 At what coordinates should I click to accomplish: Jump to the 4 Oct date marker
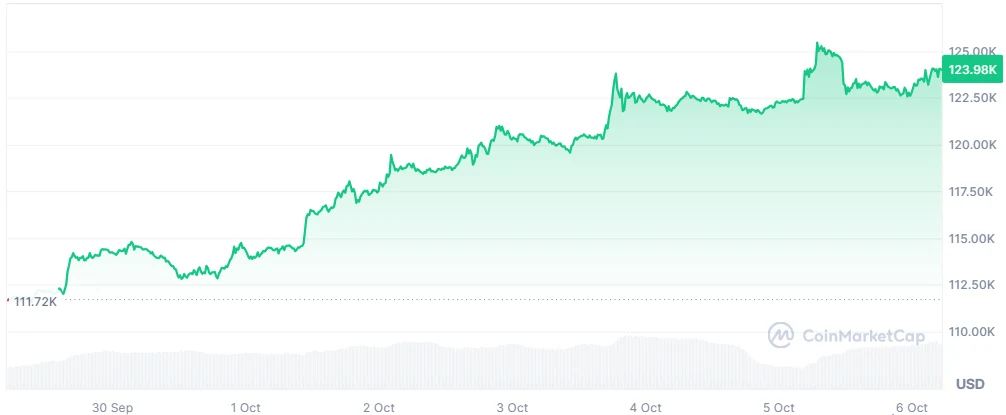(645, 407)
